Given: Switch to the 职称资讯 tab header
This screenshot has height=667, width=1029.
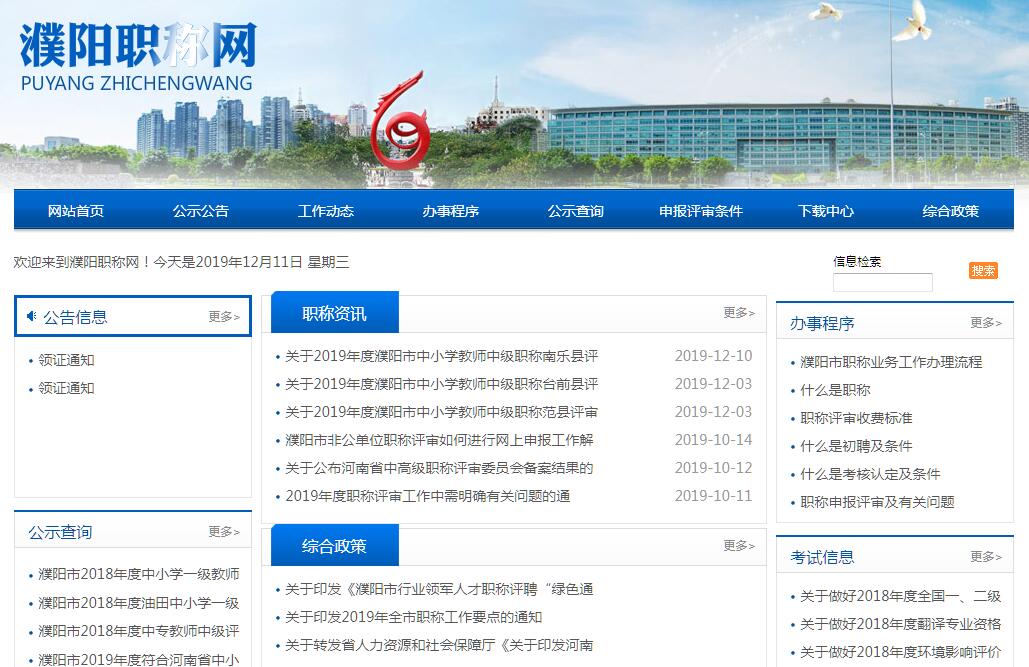Looking at the screenshot, I should click(334, 313).
